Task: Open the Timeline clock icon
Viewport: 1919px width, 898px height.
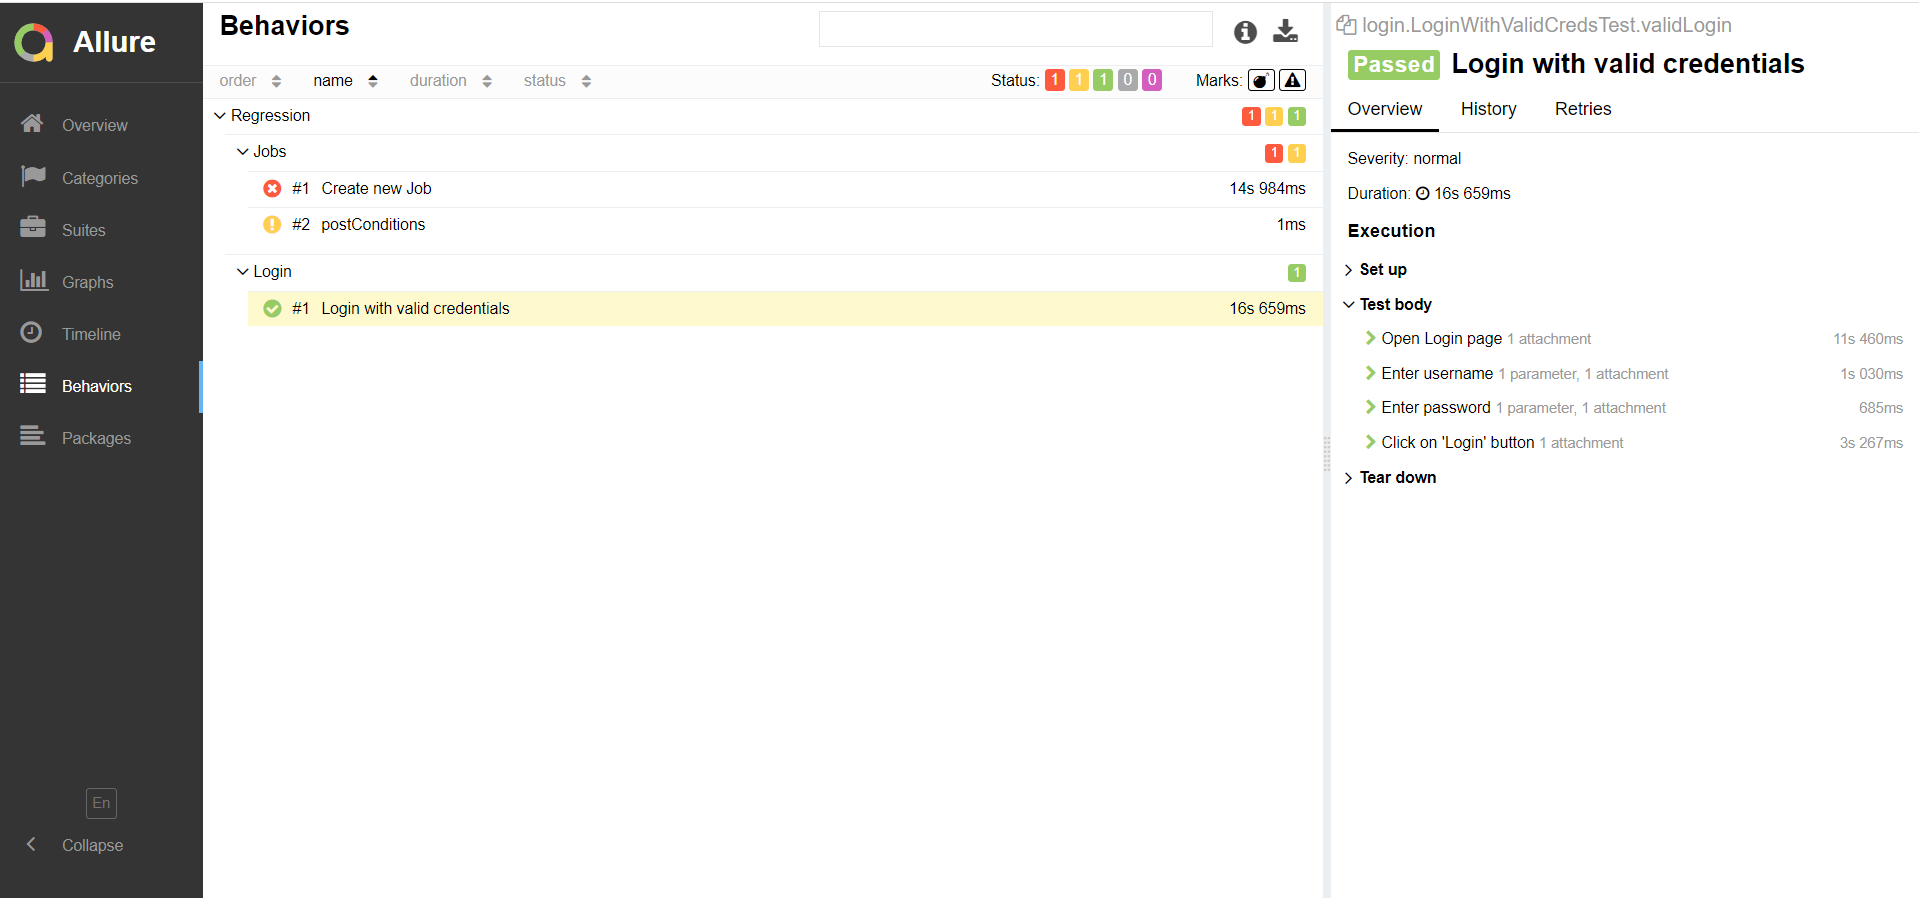Action: click(32, 332)
